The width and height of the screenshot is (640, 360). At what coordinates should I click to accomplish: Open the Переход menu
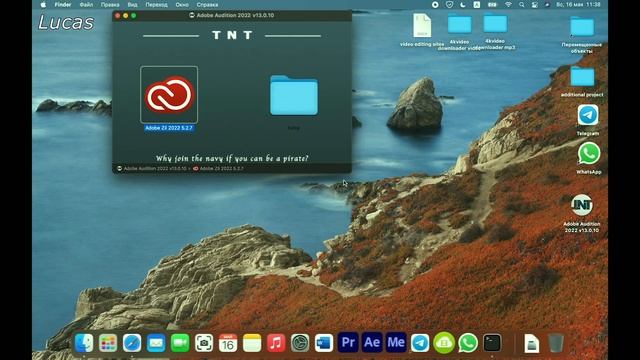(x=156, y=5)
